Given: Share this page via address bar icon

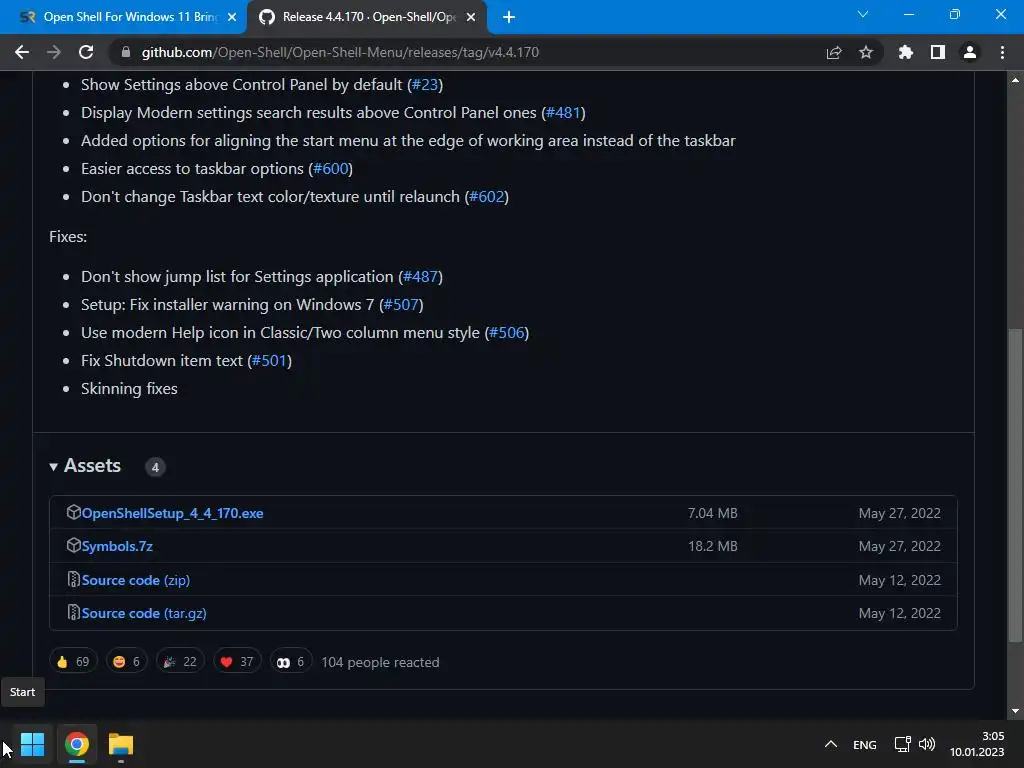Looking at the screenshot, I should (x=834, y=52).
